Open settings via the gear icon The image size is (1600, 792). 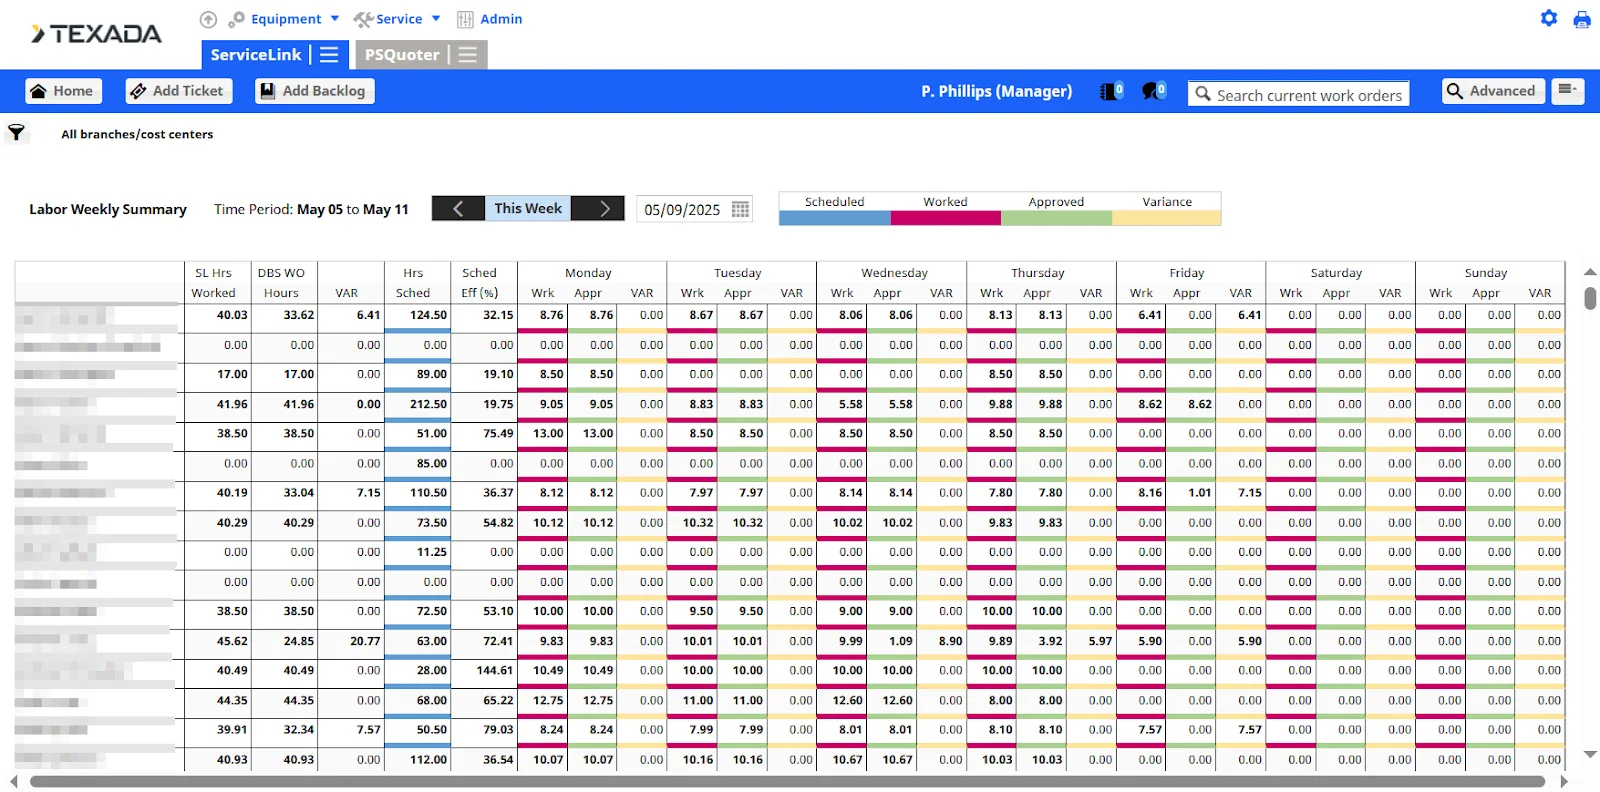pyautogui.click(x=1549, y=18)
